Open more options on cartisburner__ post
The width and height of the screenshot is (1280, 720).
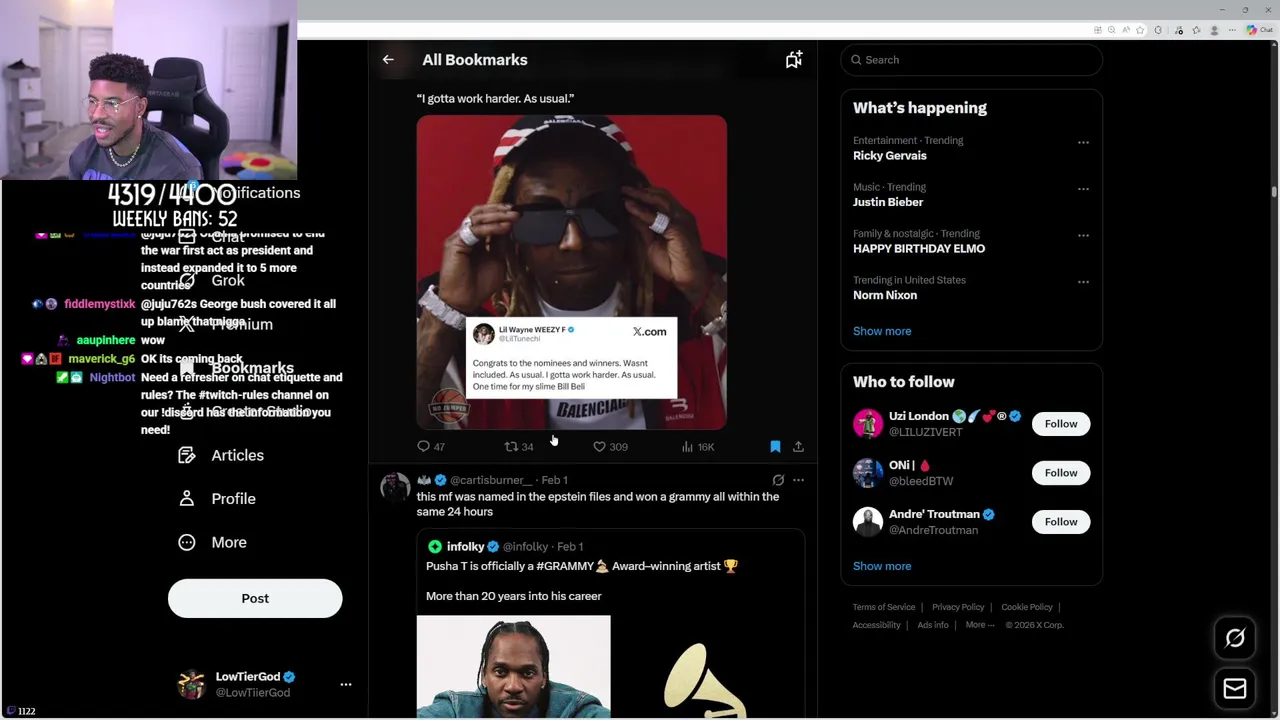click(x=798, y=480)
